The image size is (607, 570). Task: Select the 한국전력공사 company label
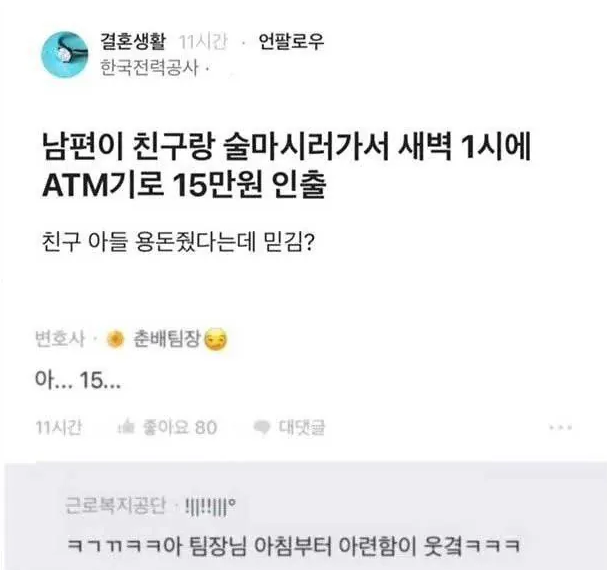tap(149, 67)
